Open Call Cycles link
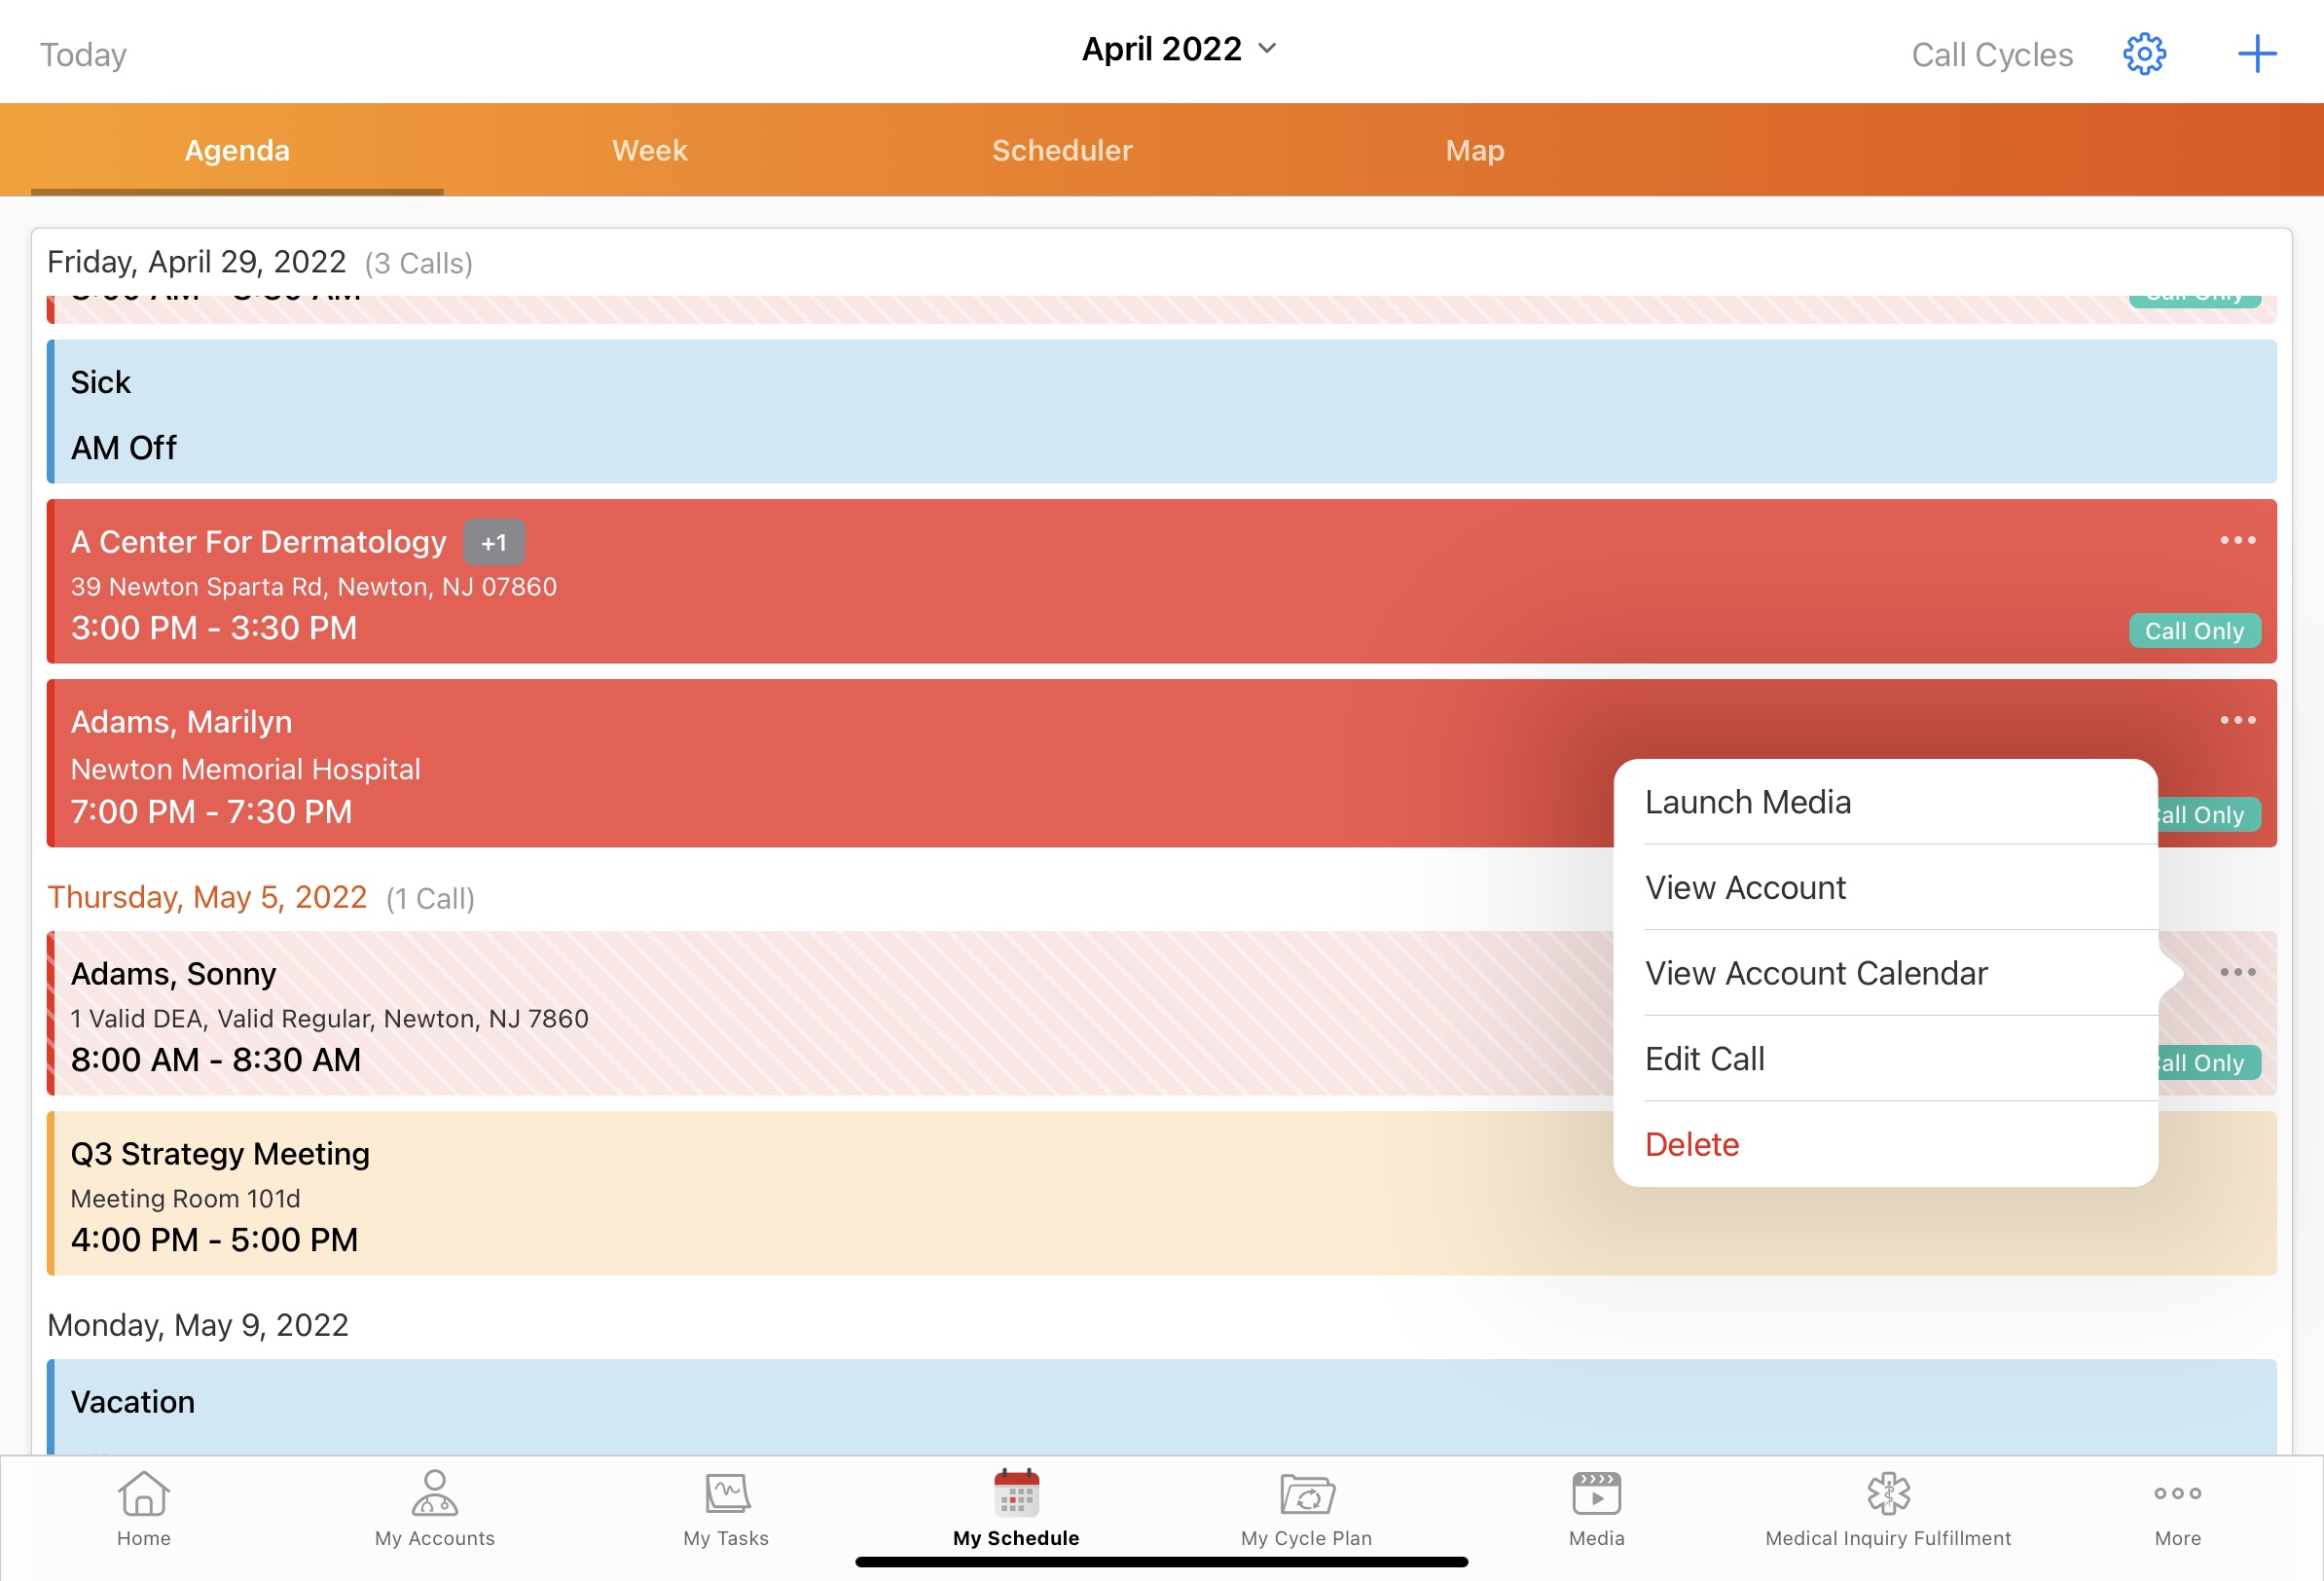 tap(1992, 54)
